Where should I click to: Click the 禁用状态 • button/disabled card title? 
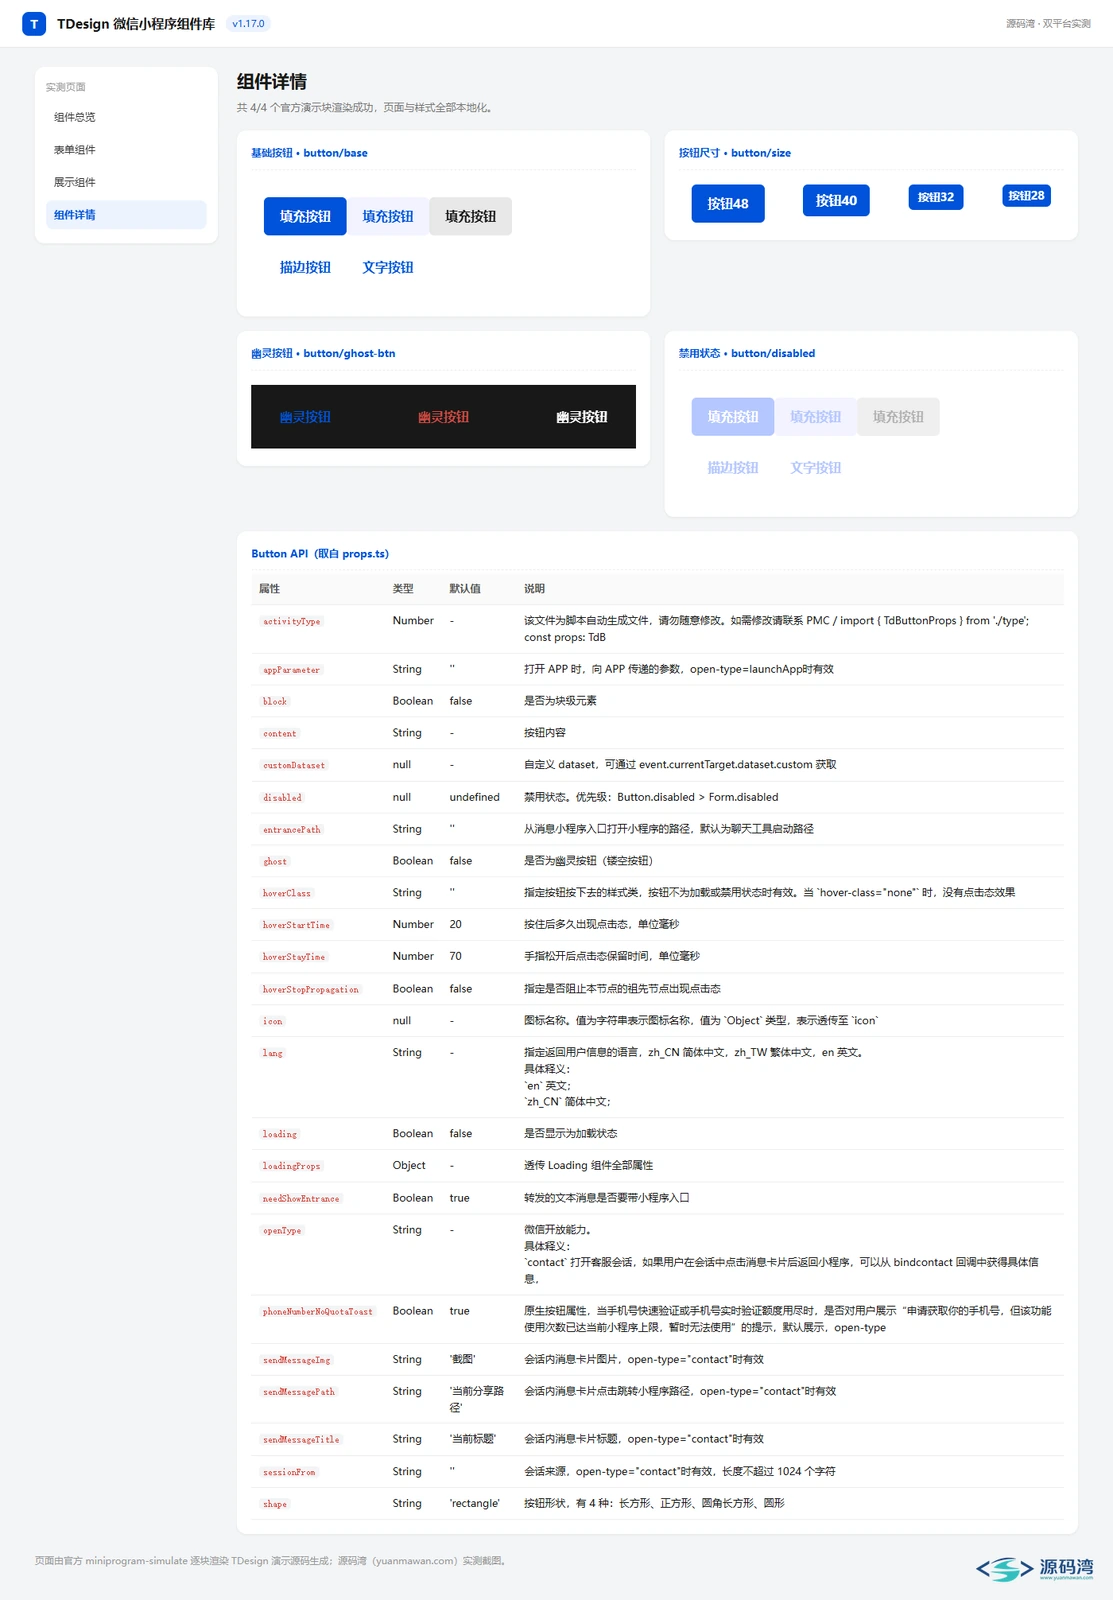(747, 354)
